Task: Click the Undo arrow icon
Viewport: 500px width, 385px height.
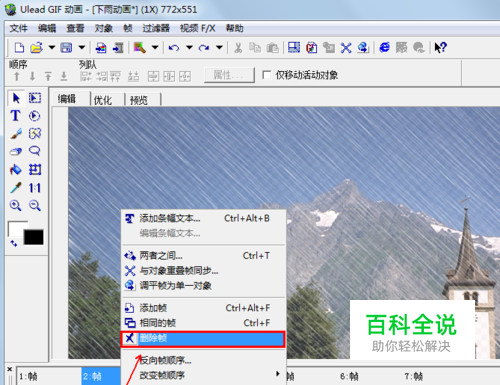Action: [174, 48]
